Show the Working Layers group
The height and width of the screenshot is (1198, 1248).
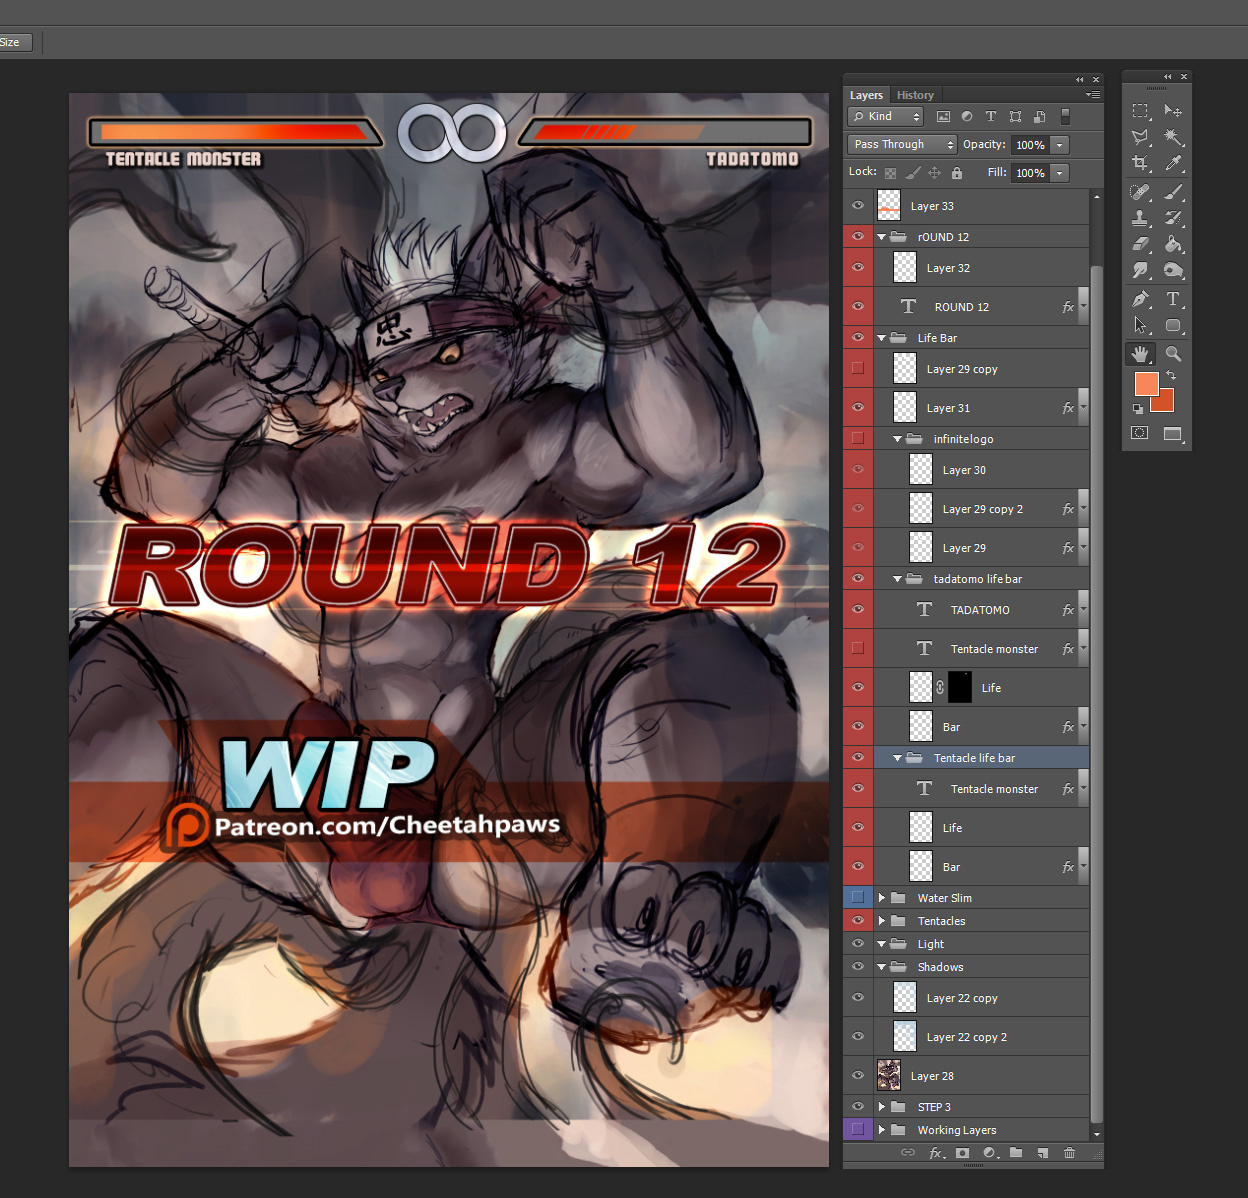pyautogui.click(x=858, y=1129)
